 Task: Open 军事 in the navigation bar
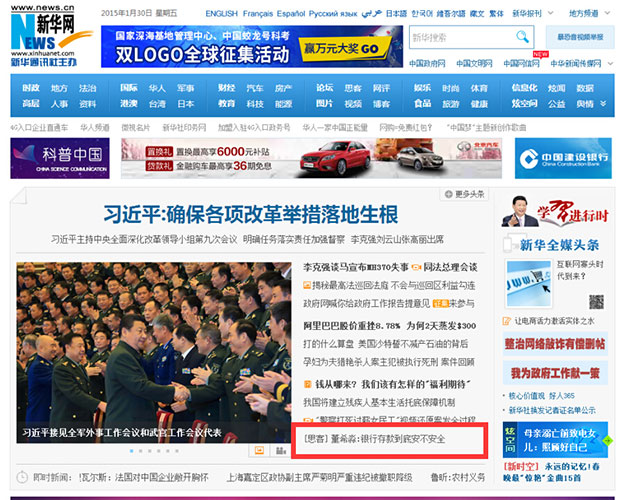186,88
